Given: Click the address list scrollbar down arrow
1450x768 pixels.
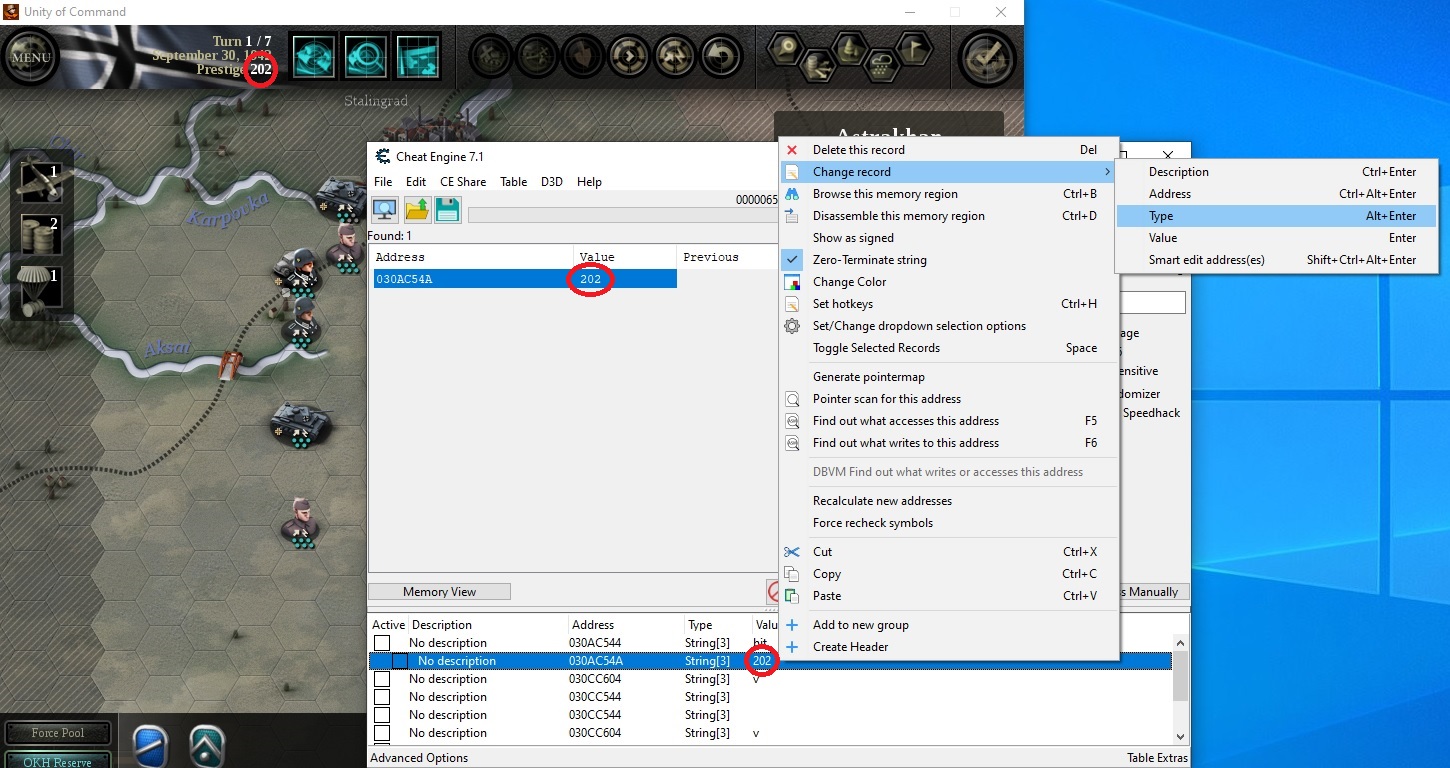Looking at the screenshot, I should click(x=1180, y=736).
